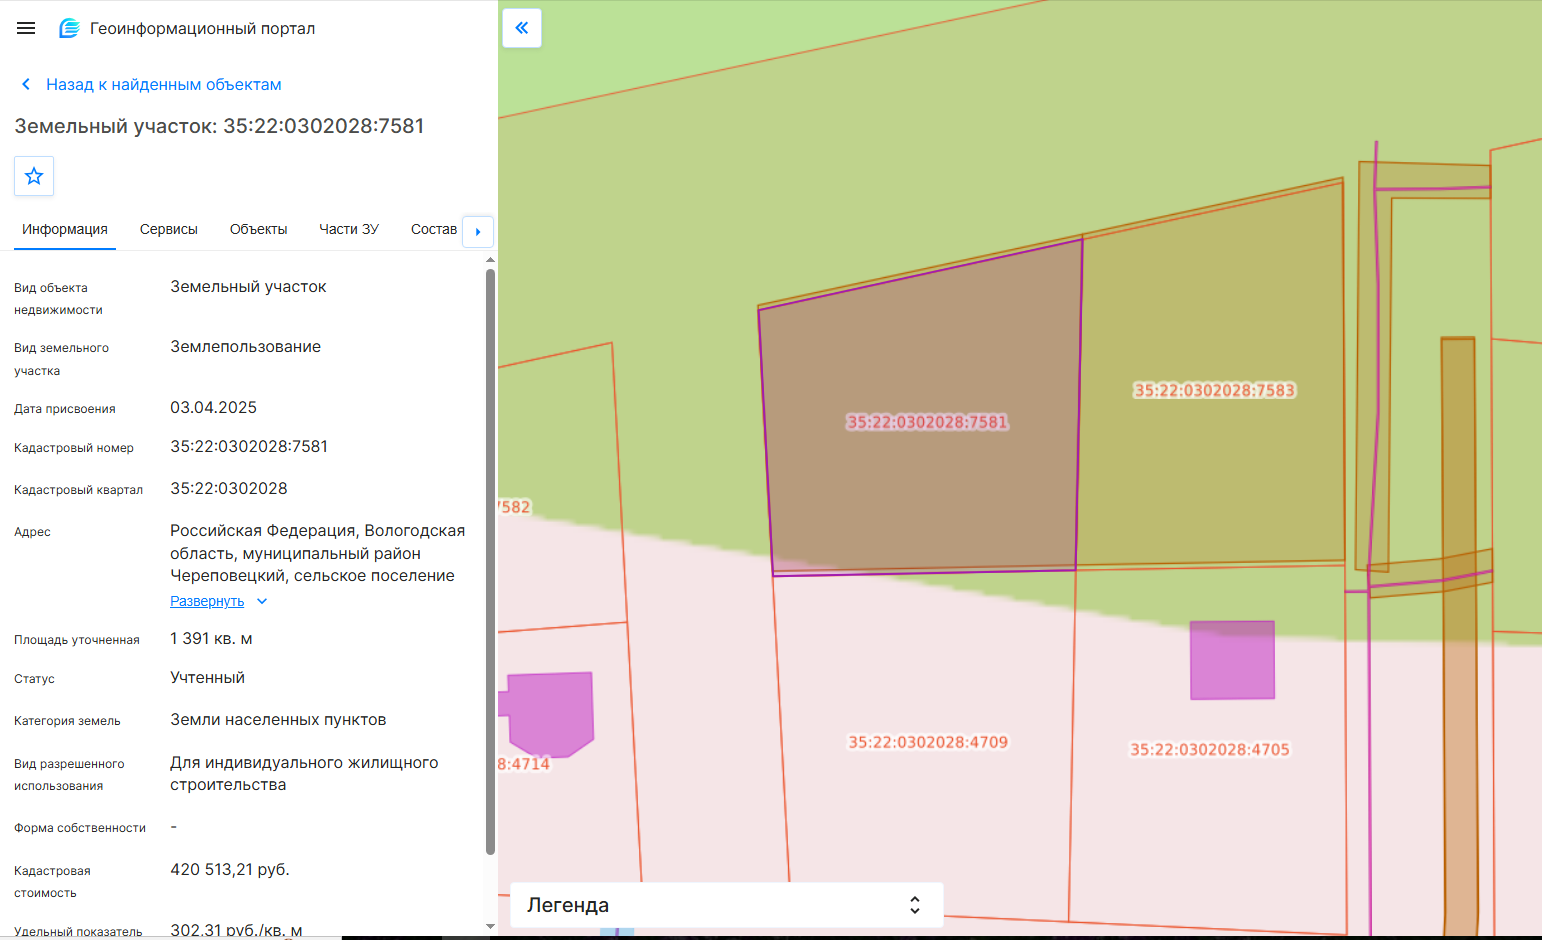Click parcel label 35:22:0302028:4709 on map
Viewport: 1542px width, 940px height.
[x=928, y=742]
